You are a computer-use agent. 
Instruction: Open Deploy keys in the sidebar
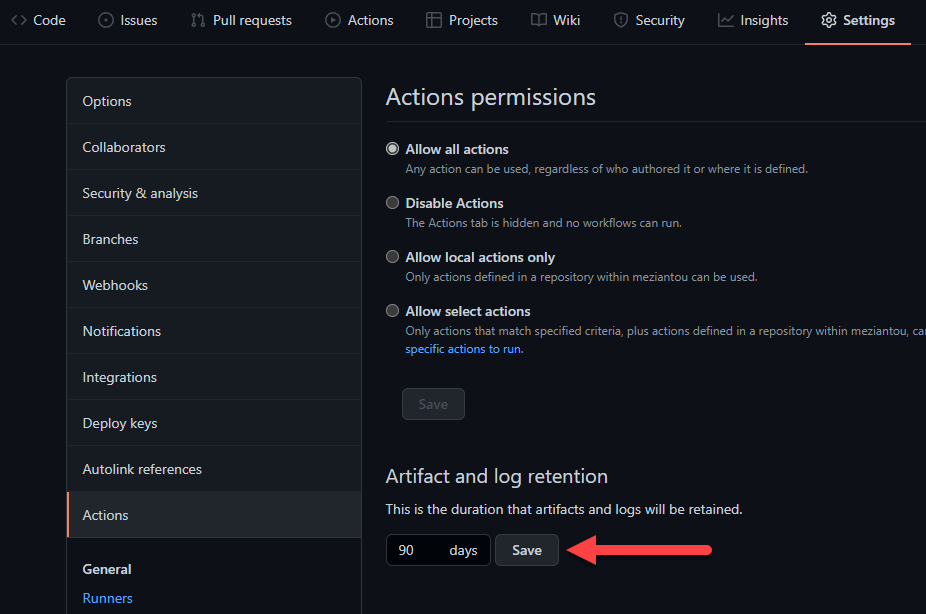pyautogui.click(x=120, y=423)
